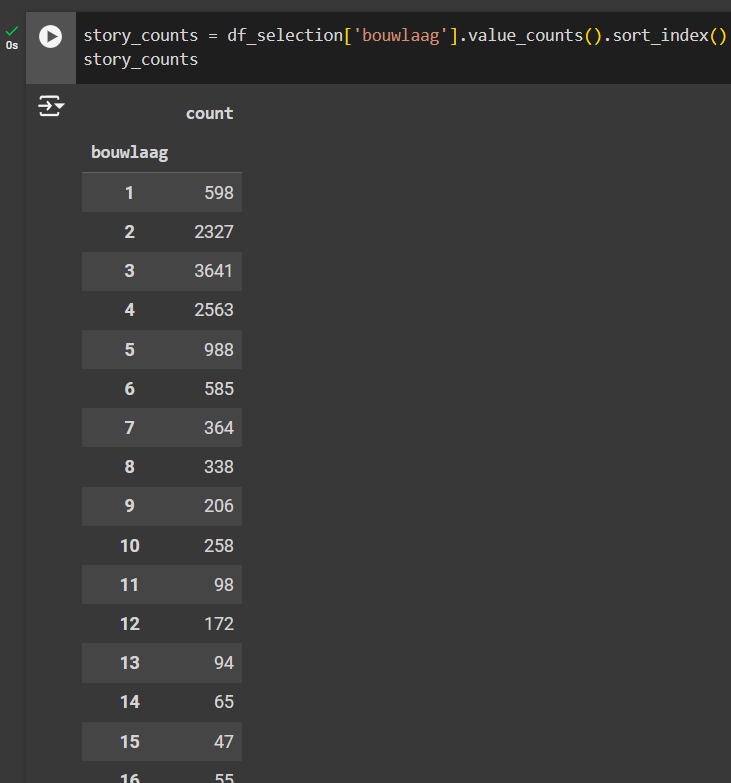Click the count value 172
The height and width of the screenshot is (783, 731).
tap(217, 624)
